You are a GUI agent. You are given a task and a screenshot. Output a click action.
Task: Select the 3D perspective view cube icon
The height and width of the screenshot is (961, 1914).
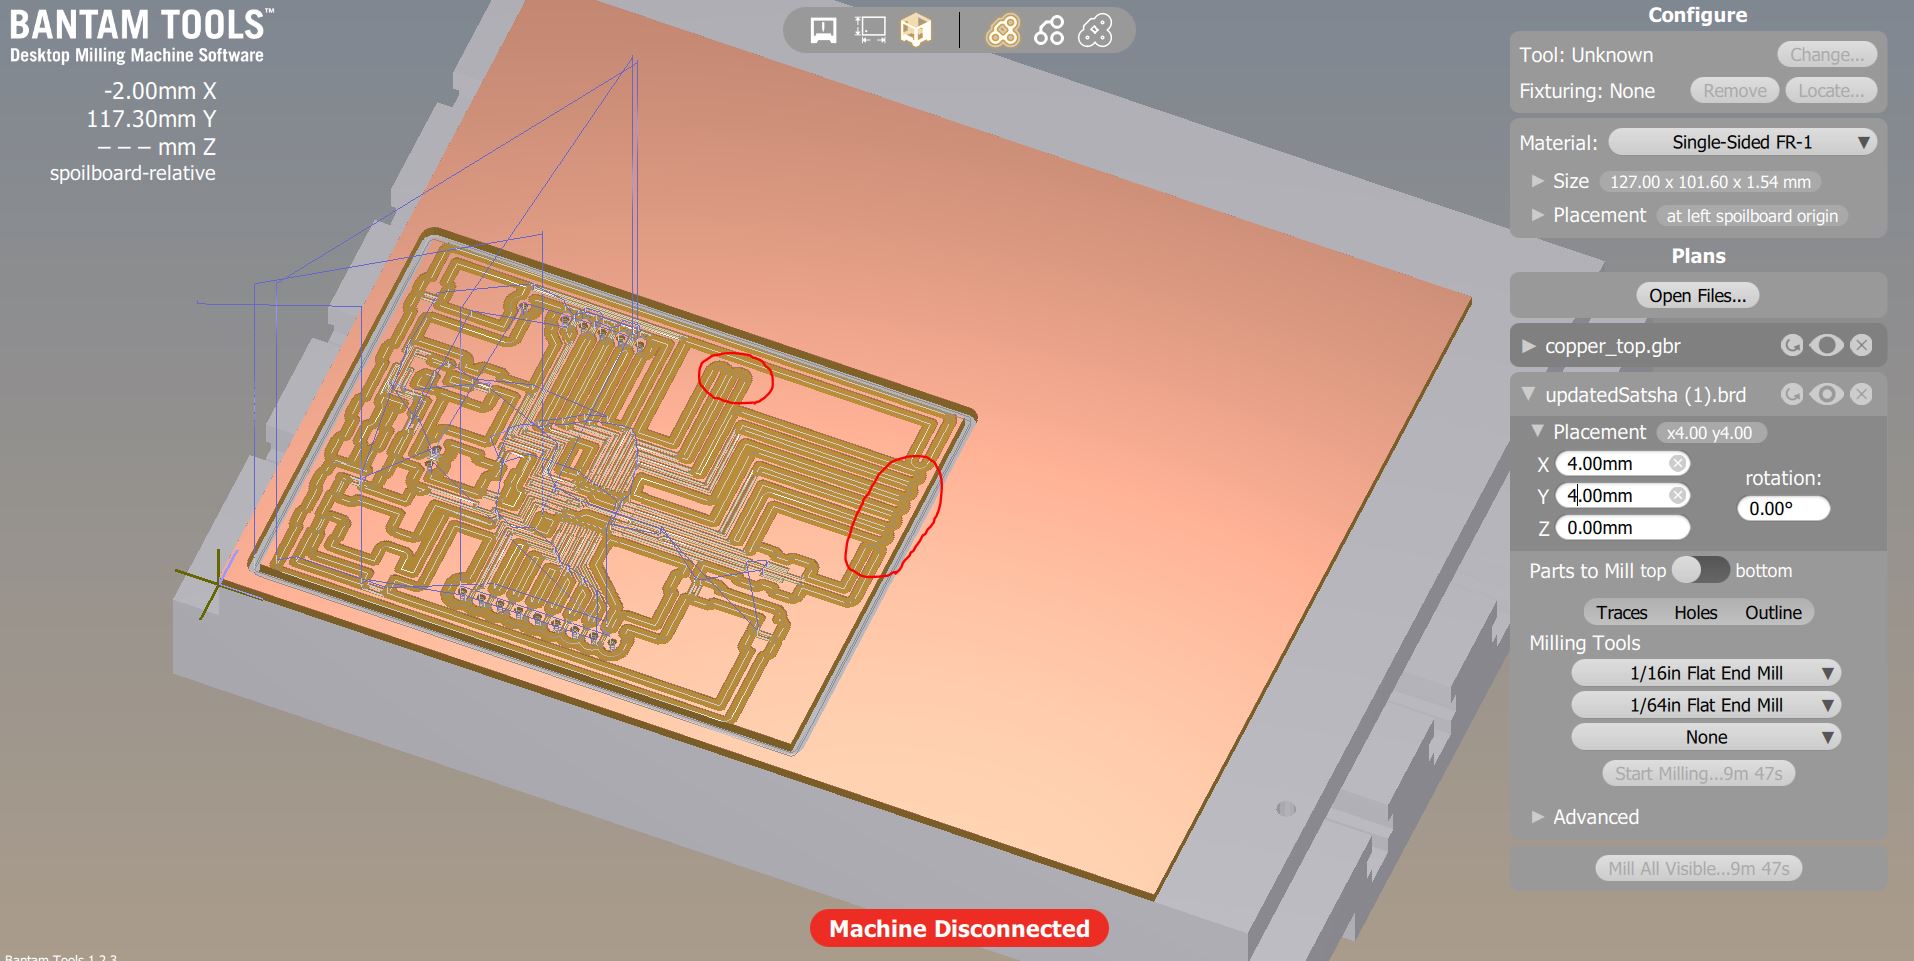coord(916,31)
